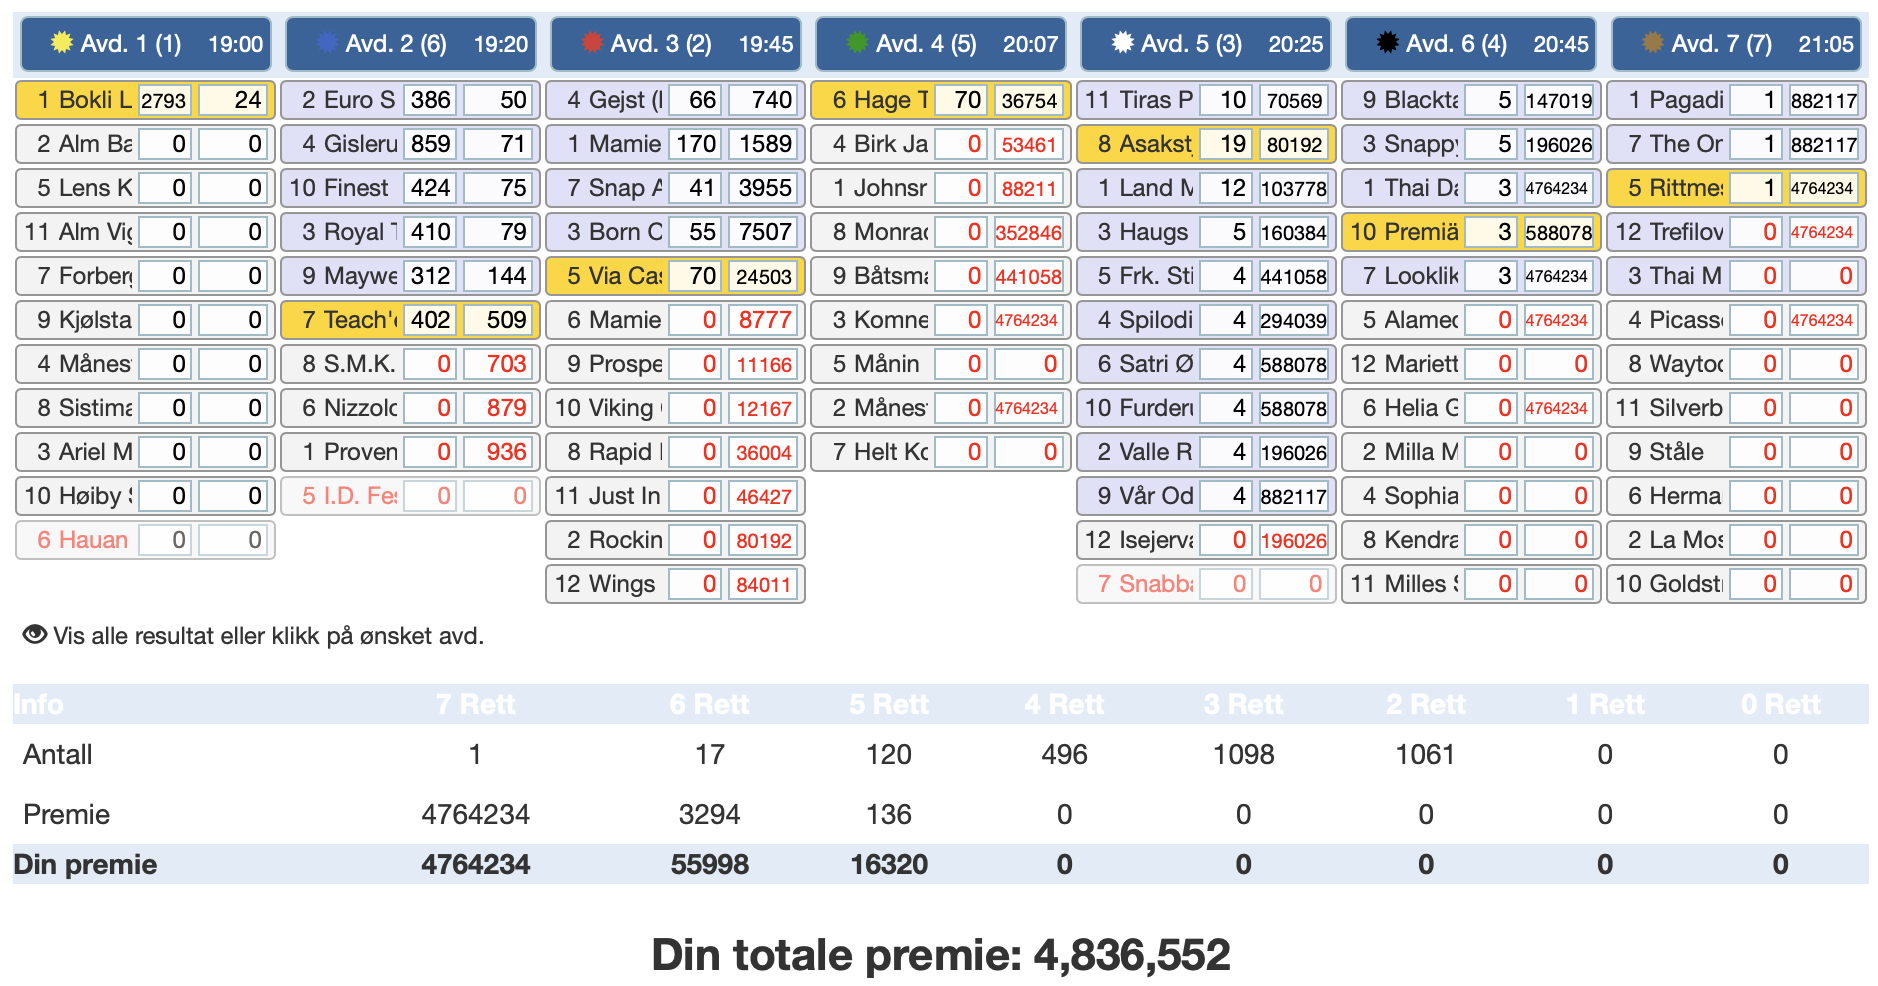This screenshot has width=1878, height=986.
Task: Click the red burst icon beside Avd. 3
Action: tap(592, 43)
